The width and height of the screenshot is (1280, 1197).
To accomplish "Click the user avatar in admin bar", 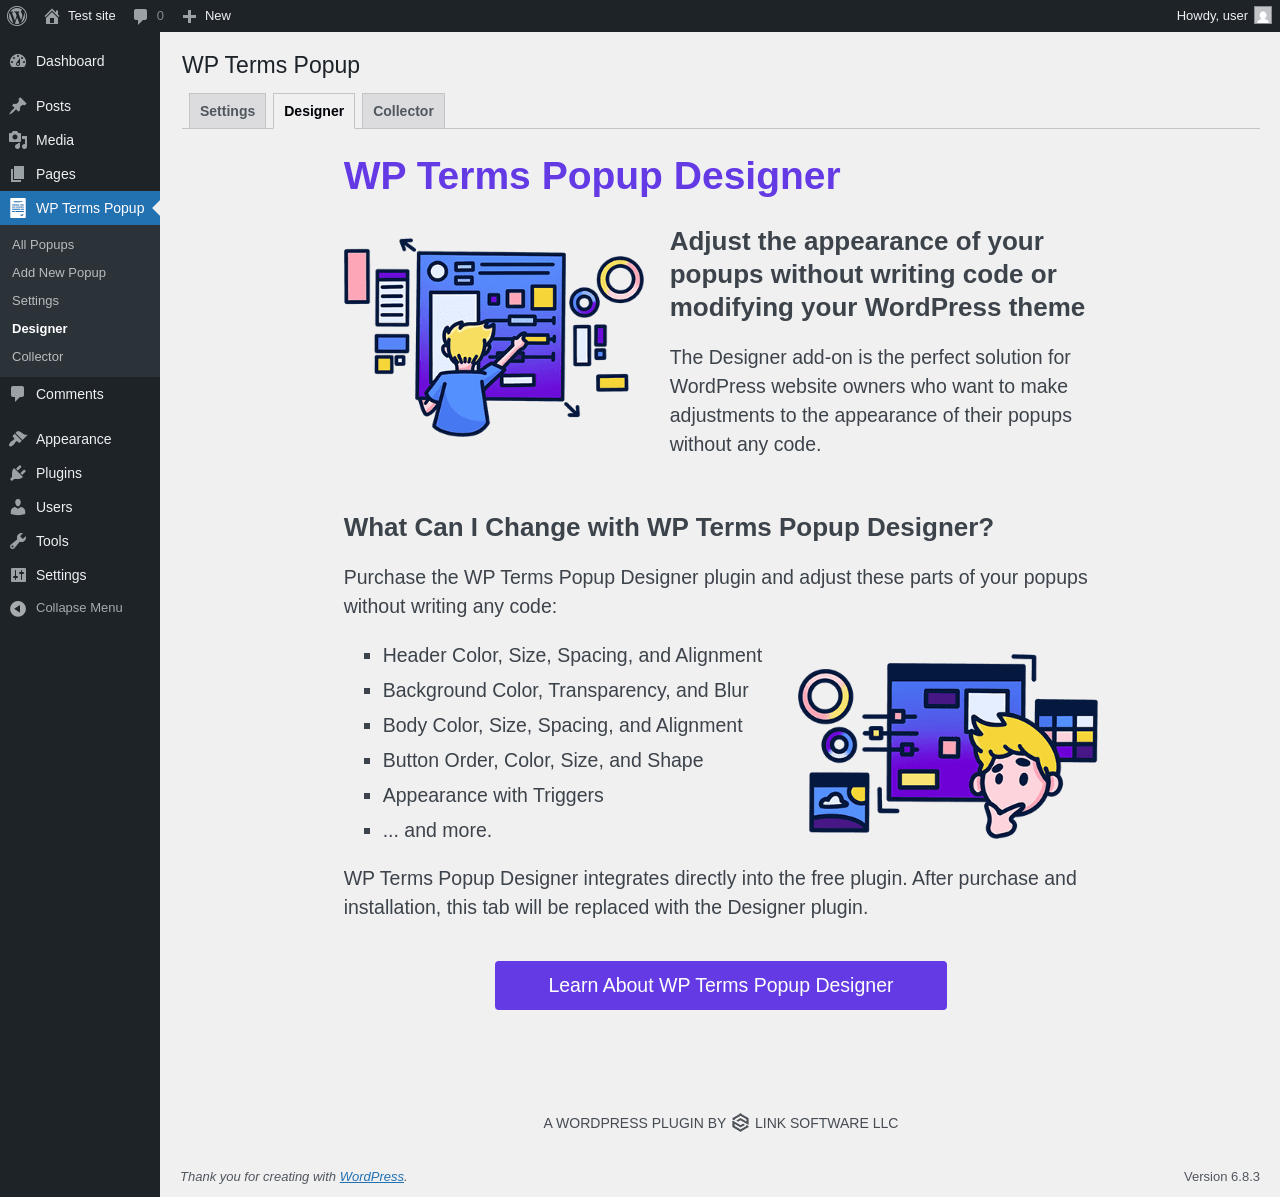I will (1263, 16).
